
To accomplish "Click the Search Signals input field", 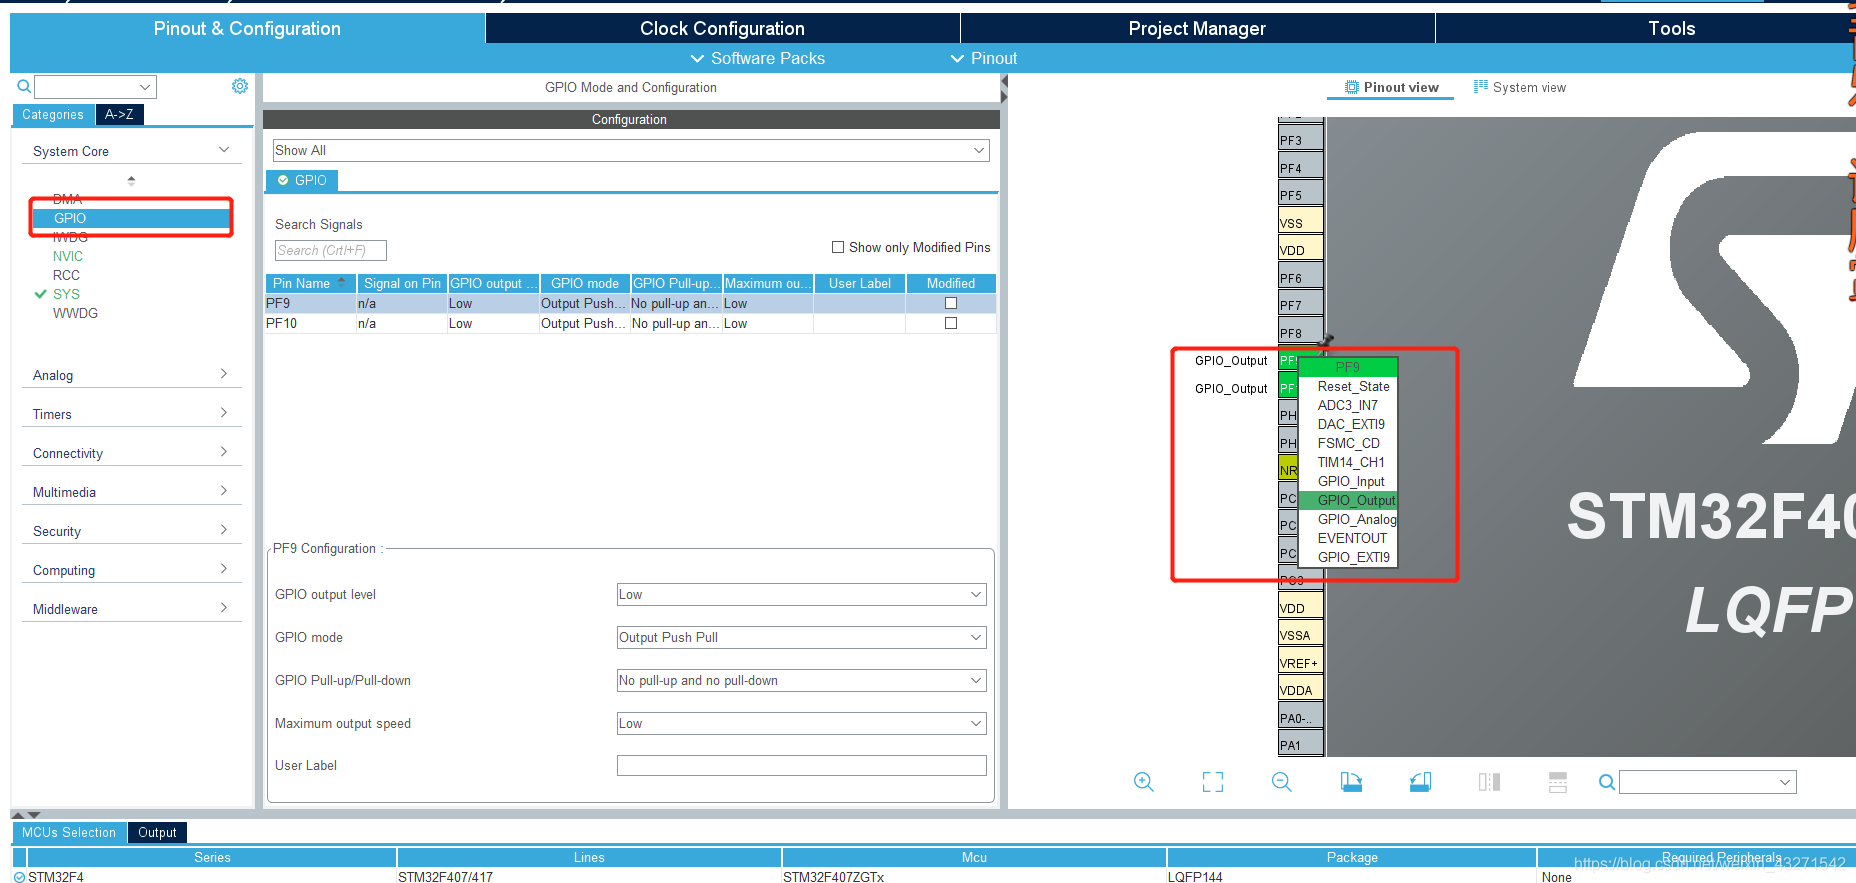I will coord(330,250).
